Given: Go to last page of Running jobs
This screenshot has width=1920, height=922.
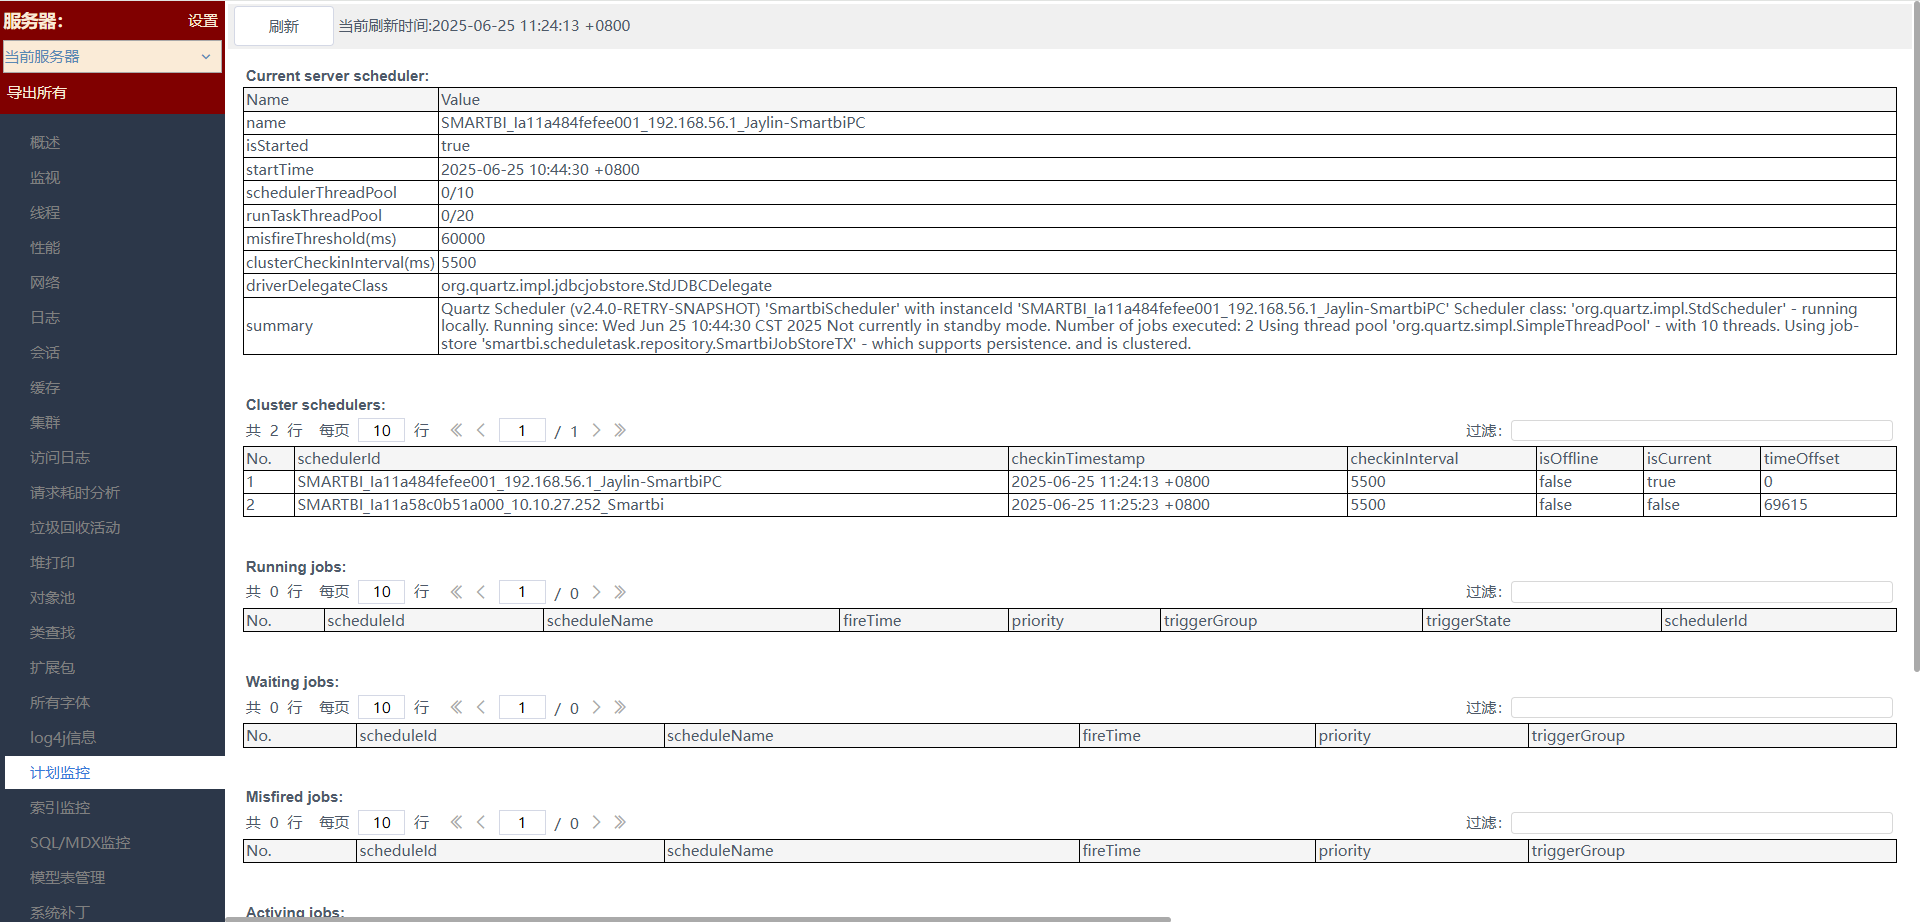Looking at the screenshot, I should click(620, 592).
